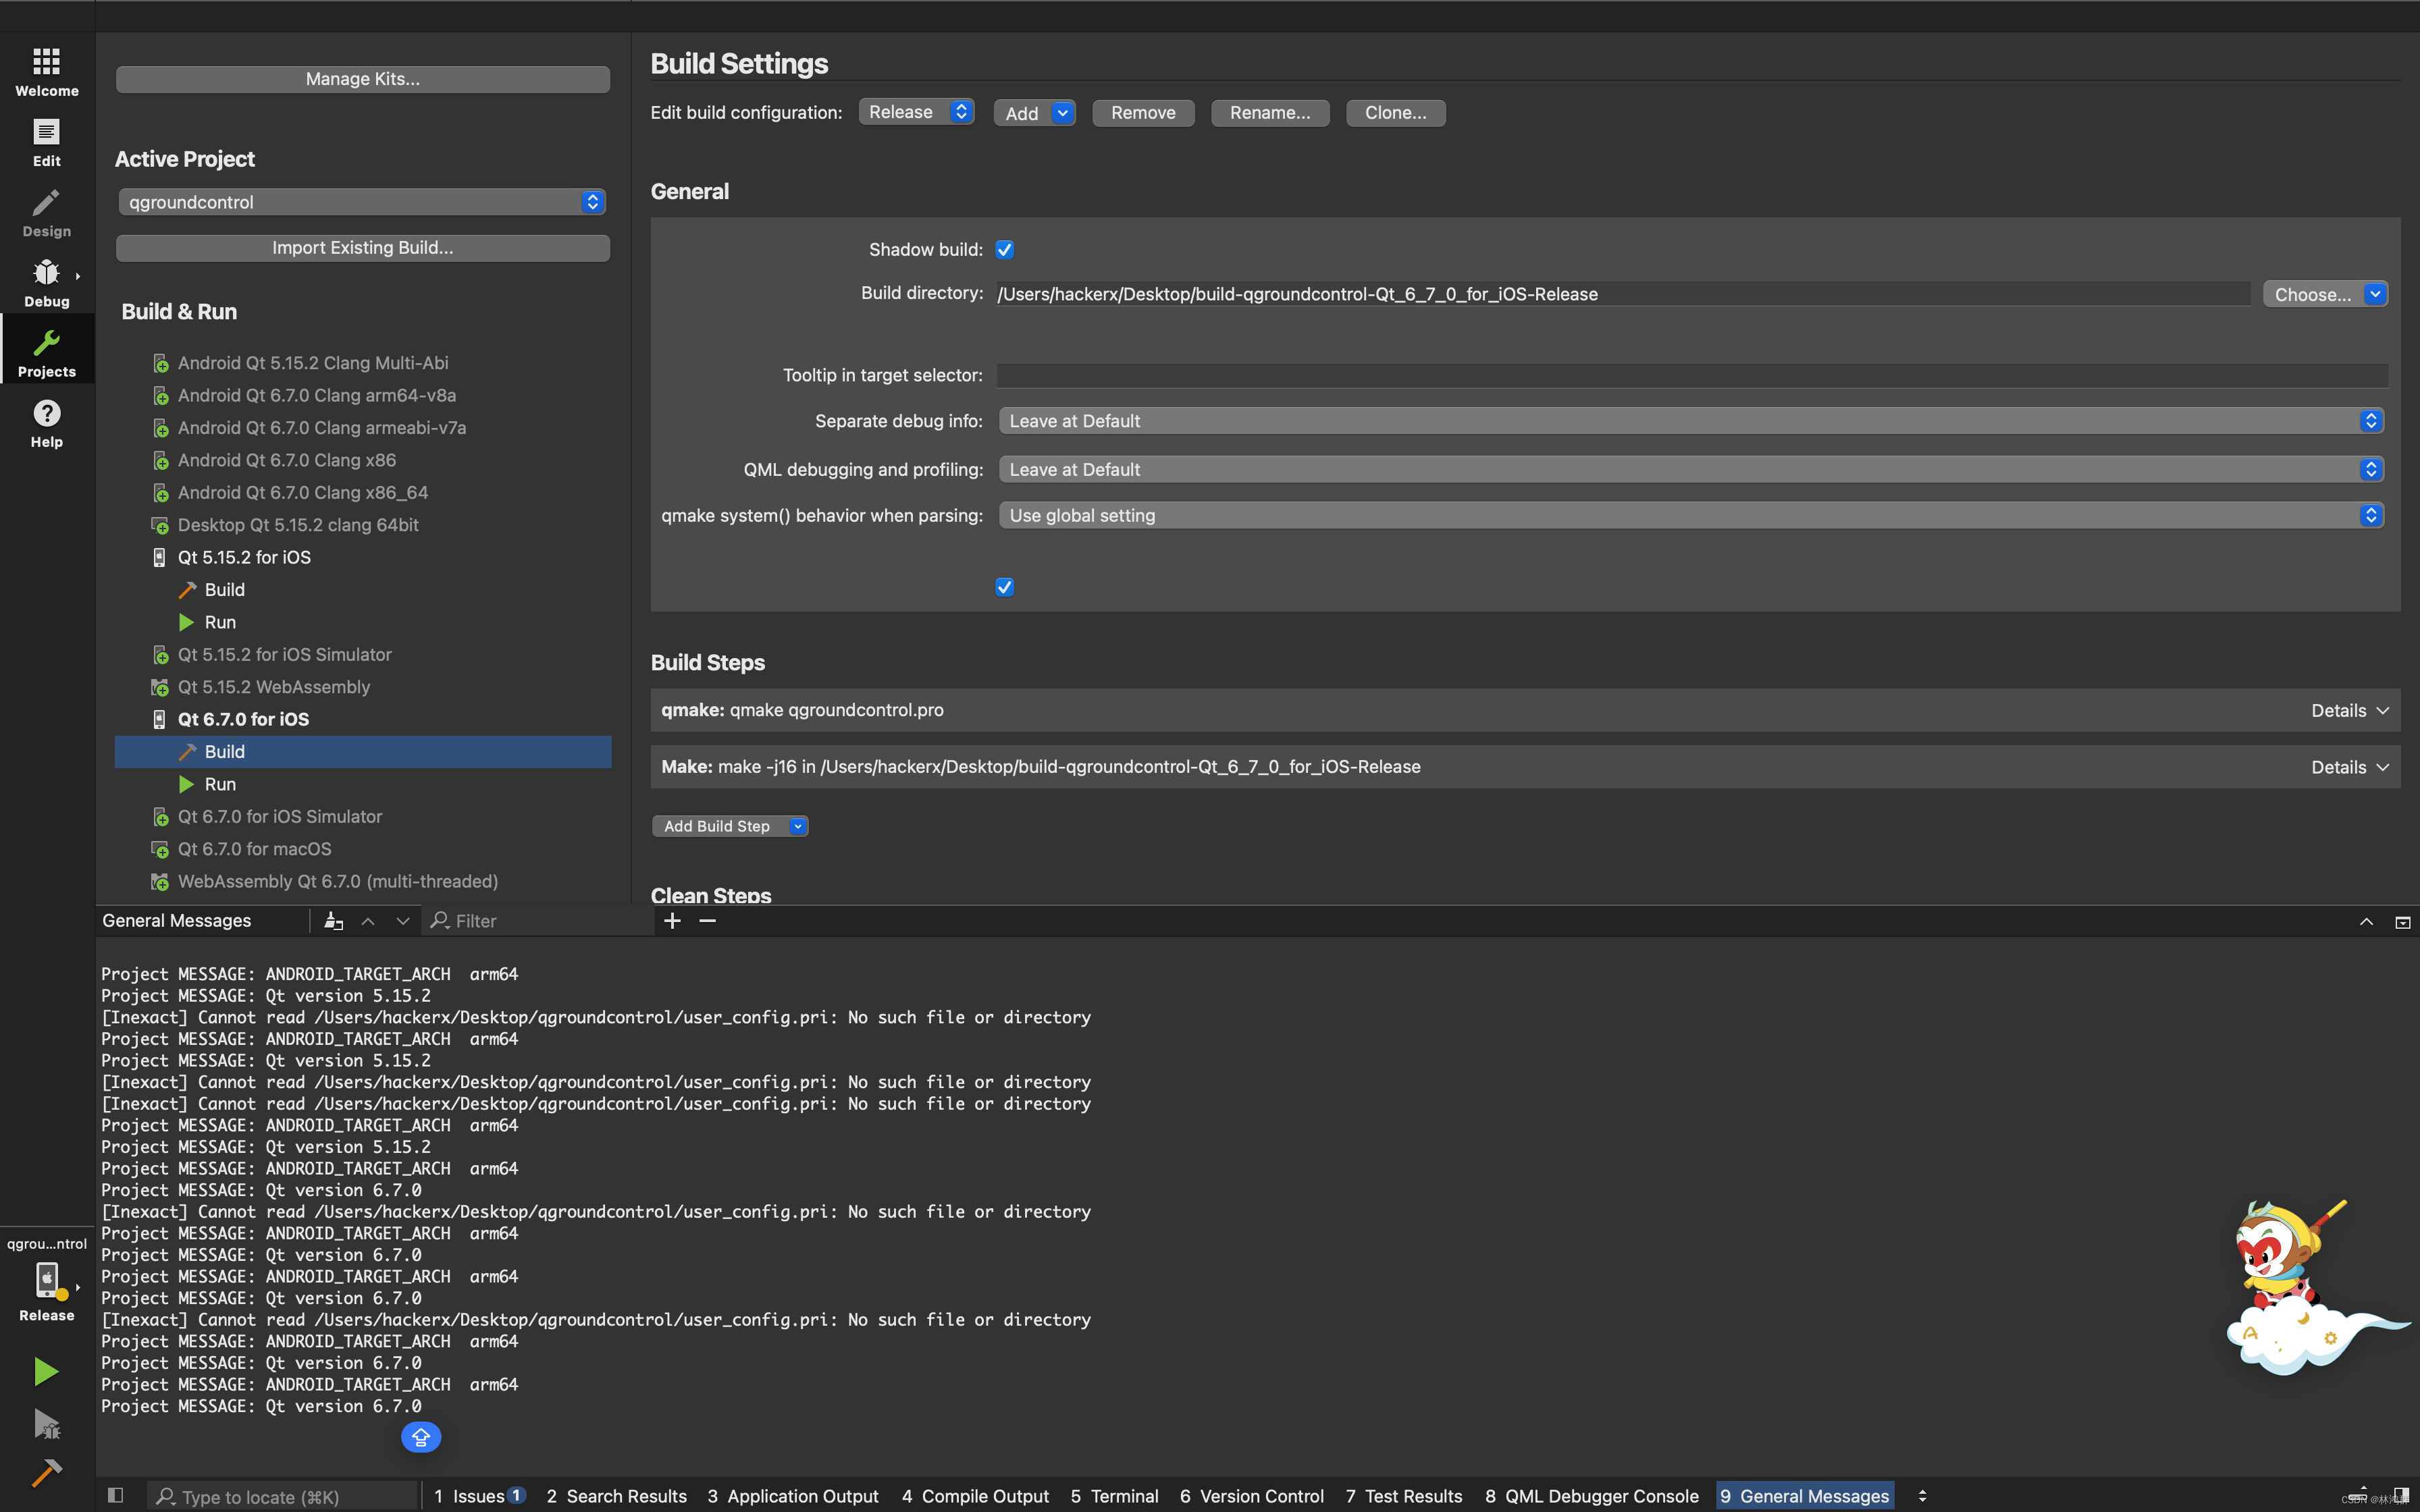Open the output pane selector arrows
Viewport: 2420px width, 1512px height.
[1922, 1495]
